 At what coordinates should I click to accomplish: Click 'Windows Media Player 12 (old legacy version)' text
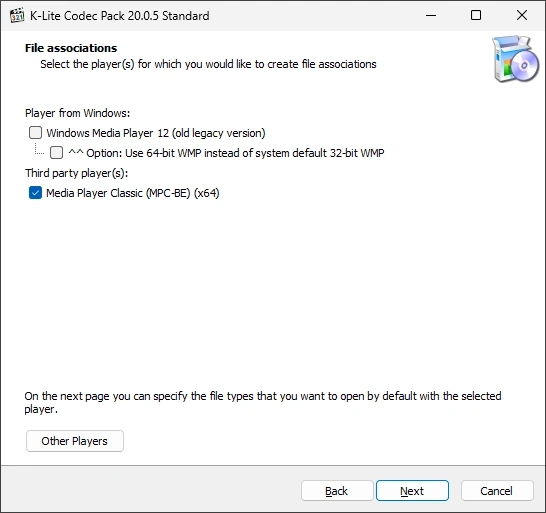point(156,133)
